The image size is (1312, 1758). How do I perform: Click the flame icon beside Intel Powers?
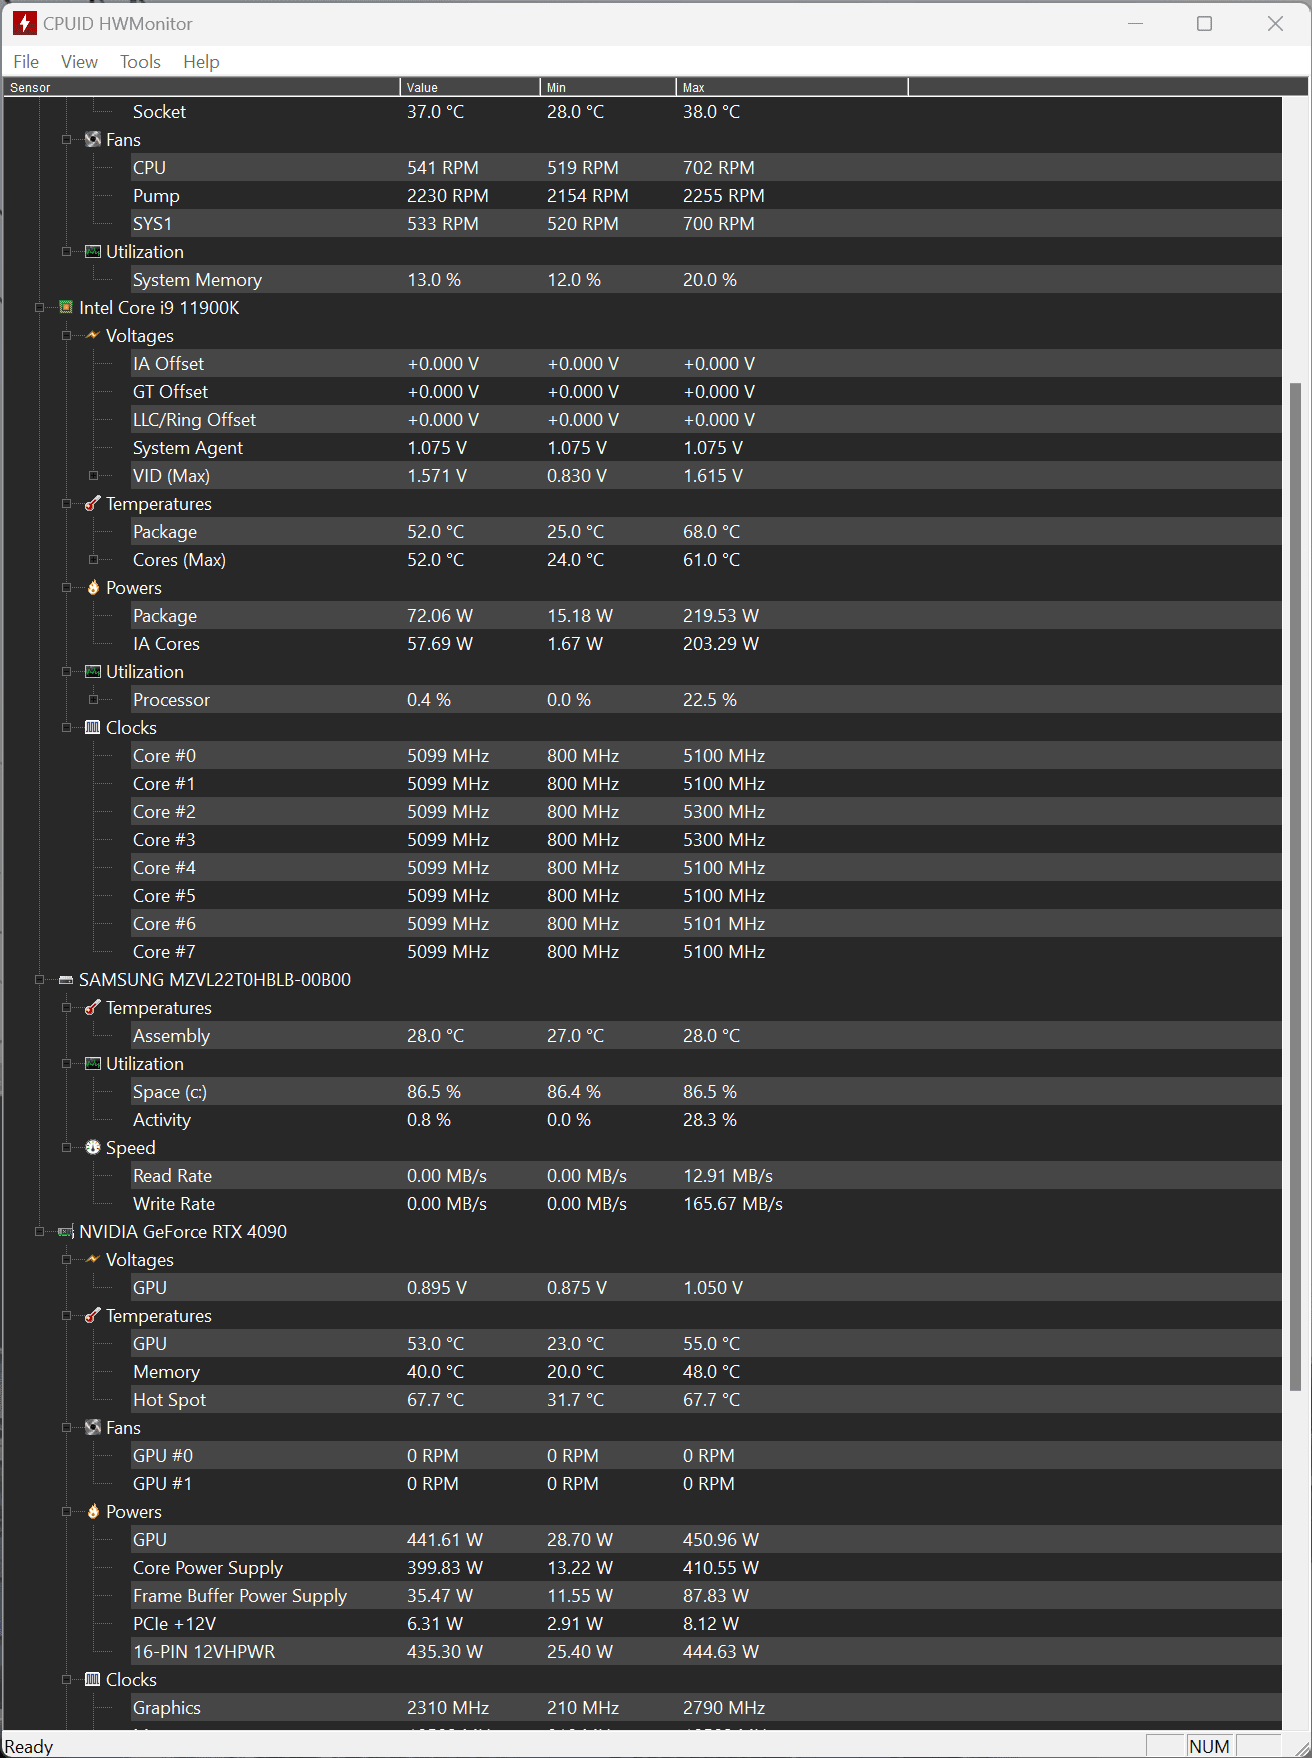(93, 588)
